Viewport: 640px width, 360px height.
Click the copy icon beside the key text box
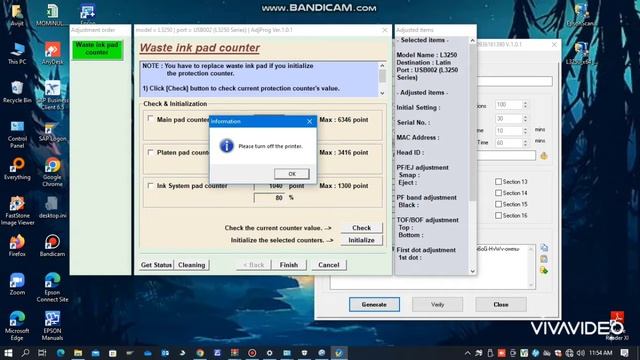click(x=544, y=248)
